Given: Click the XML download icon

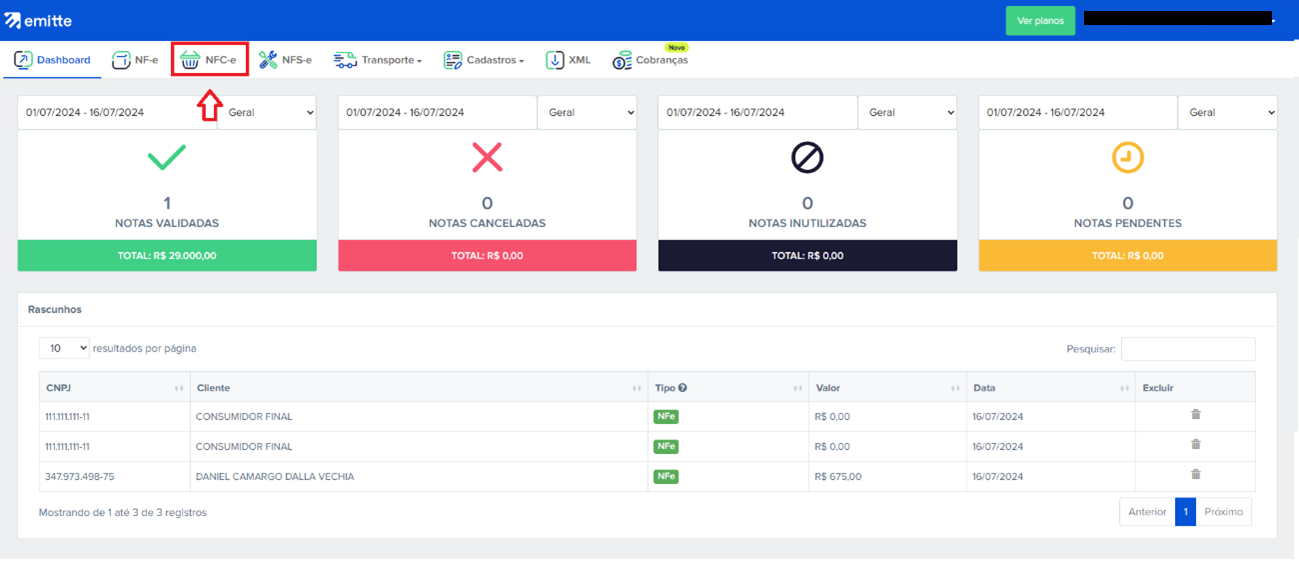Looking at the screenshot, I should pyautogui.click(x=555, y=60).
